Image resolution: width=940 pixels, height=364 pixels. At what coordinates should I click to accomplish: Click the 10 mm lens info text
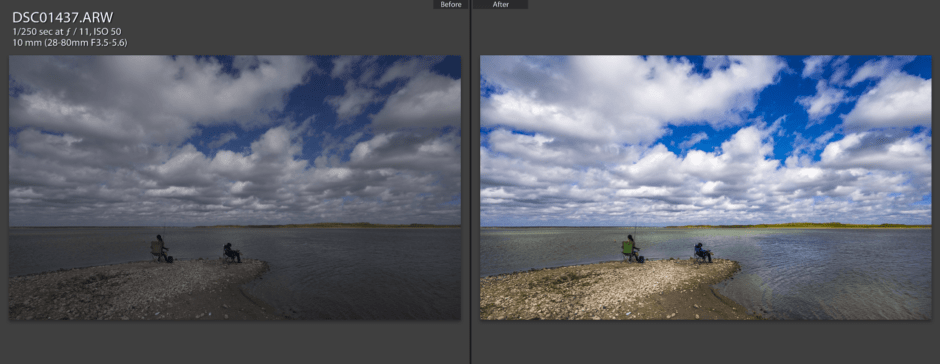click(70, 43)
